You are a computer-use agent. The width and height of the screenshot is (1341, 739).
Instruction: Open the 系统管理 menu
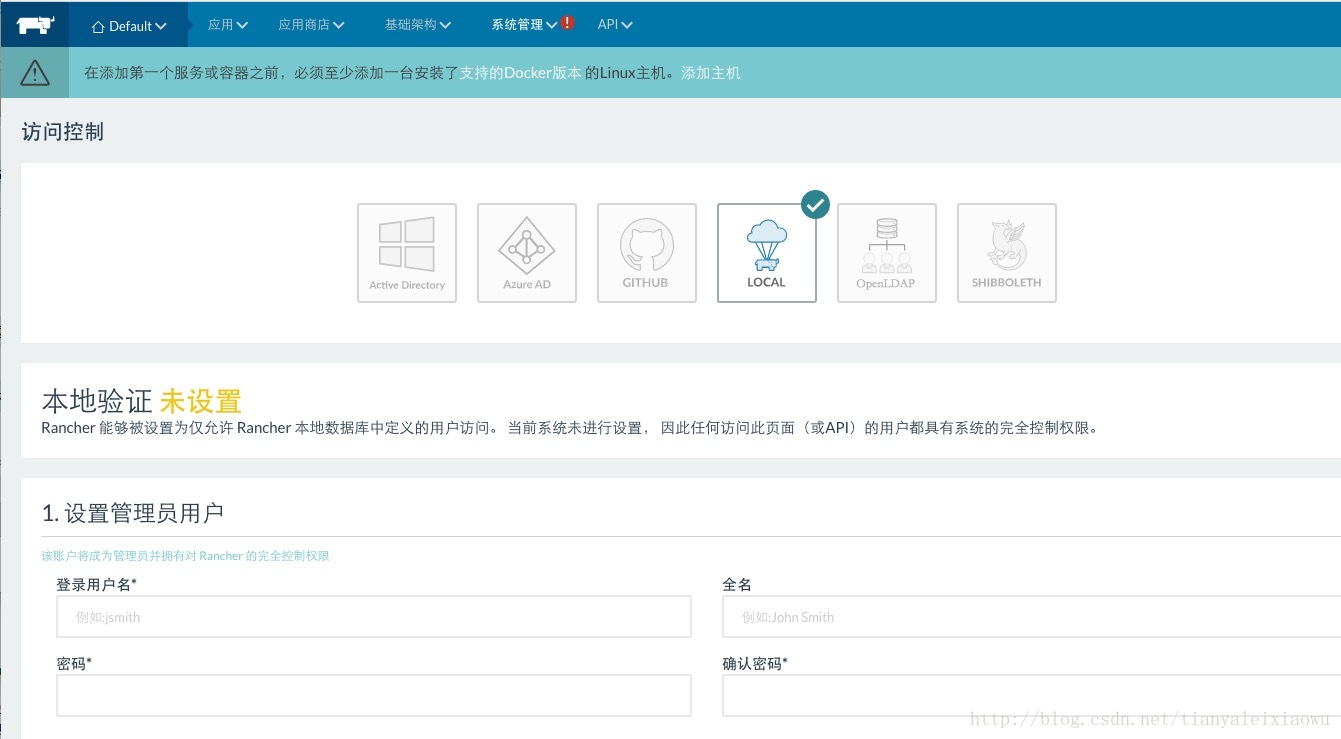(524, 25)
